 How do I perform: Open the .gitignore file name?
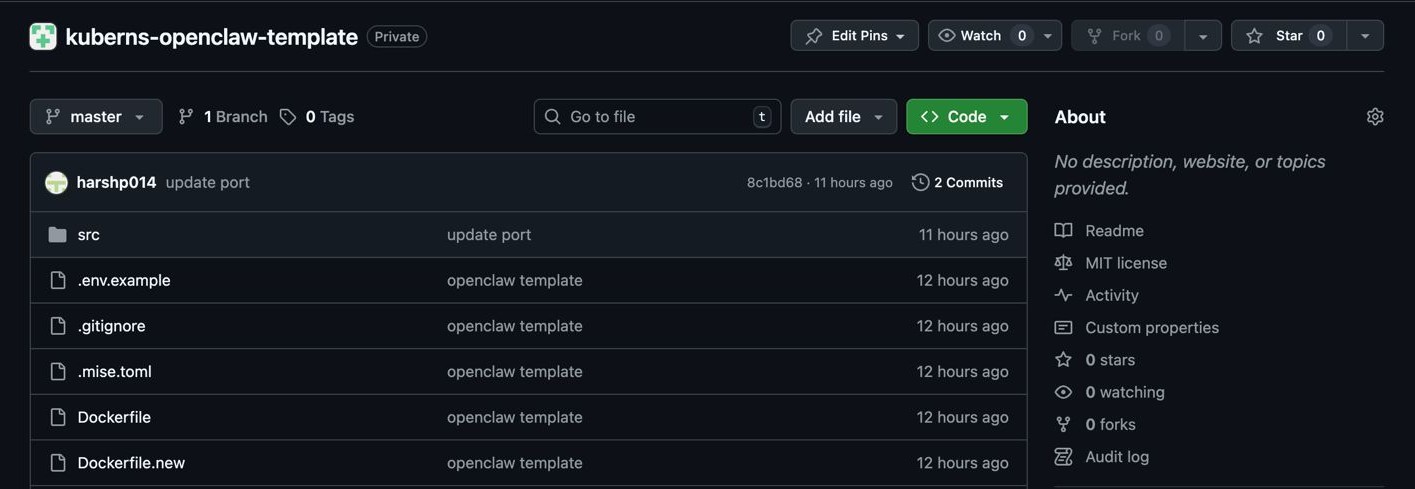click(112, 326)
